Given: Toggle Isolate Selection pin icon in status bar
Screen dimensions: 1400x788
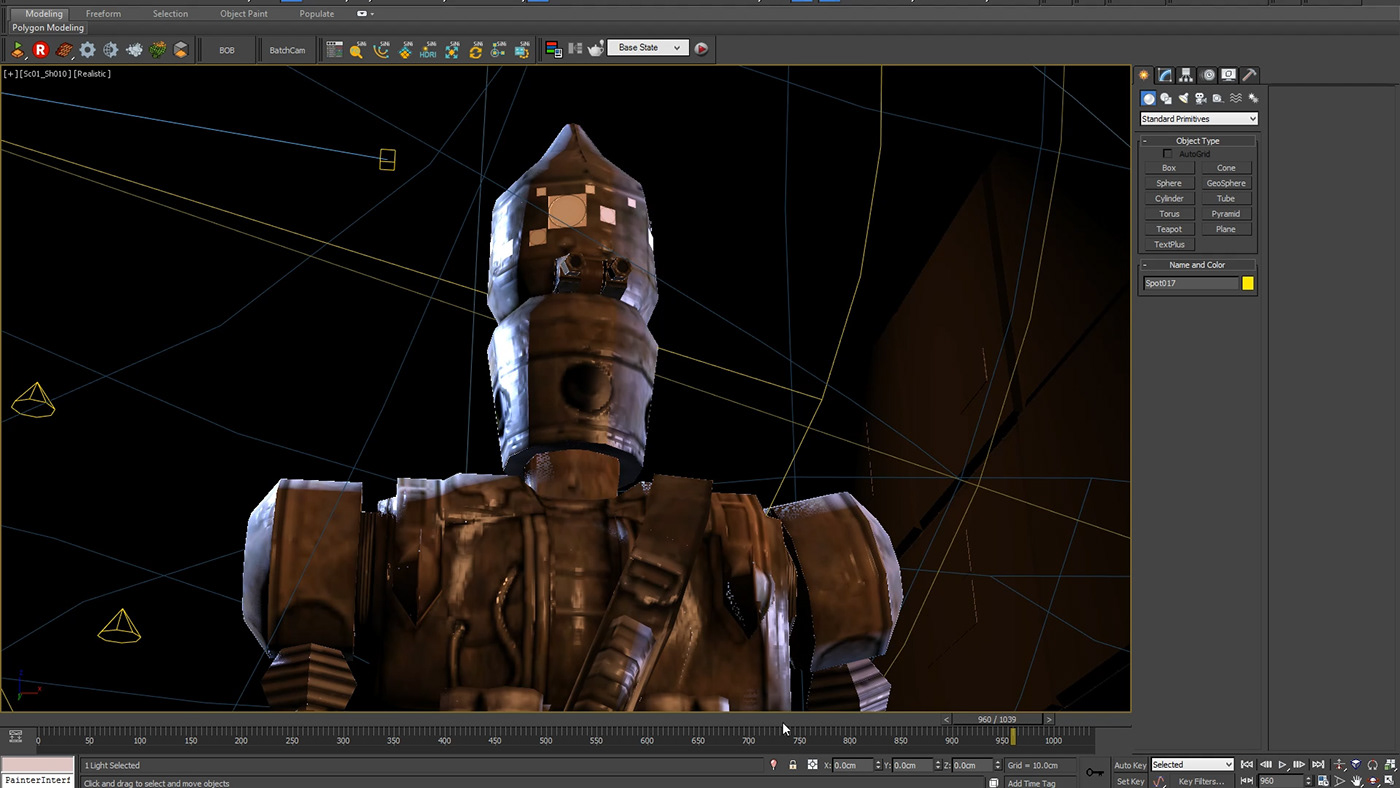Looking at the screenshot, I should click(x=773, y=765).
